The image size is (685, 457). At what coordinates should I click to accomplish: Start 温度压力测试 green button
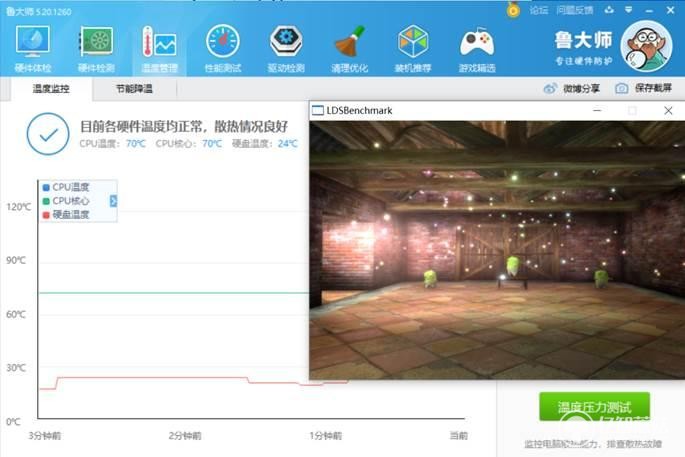pos(595,406)
